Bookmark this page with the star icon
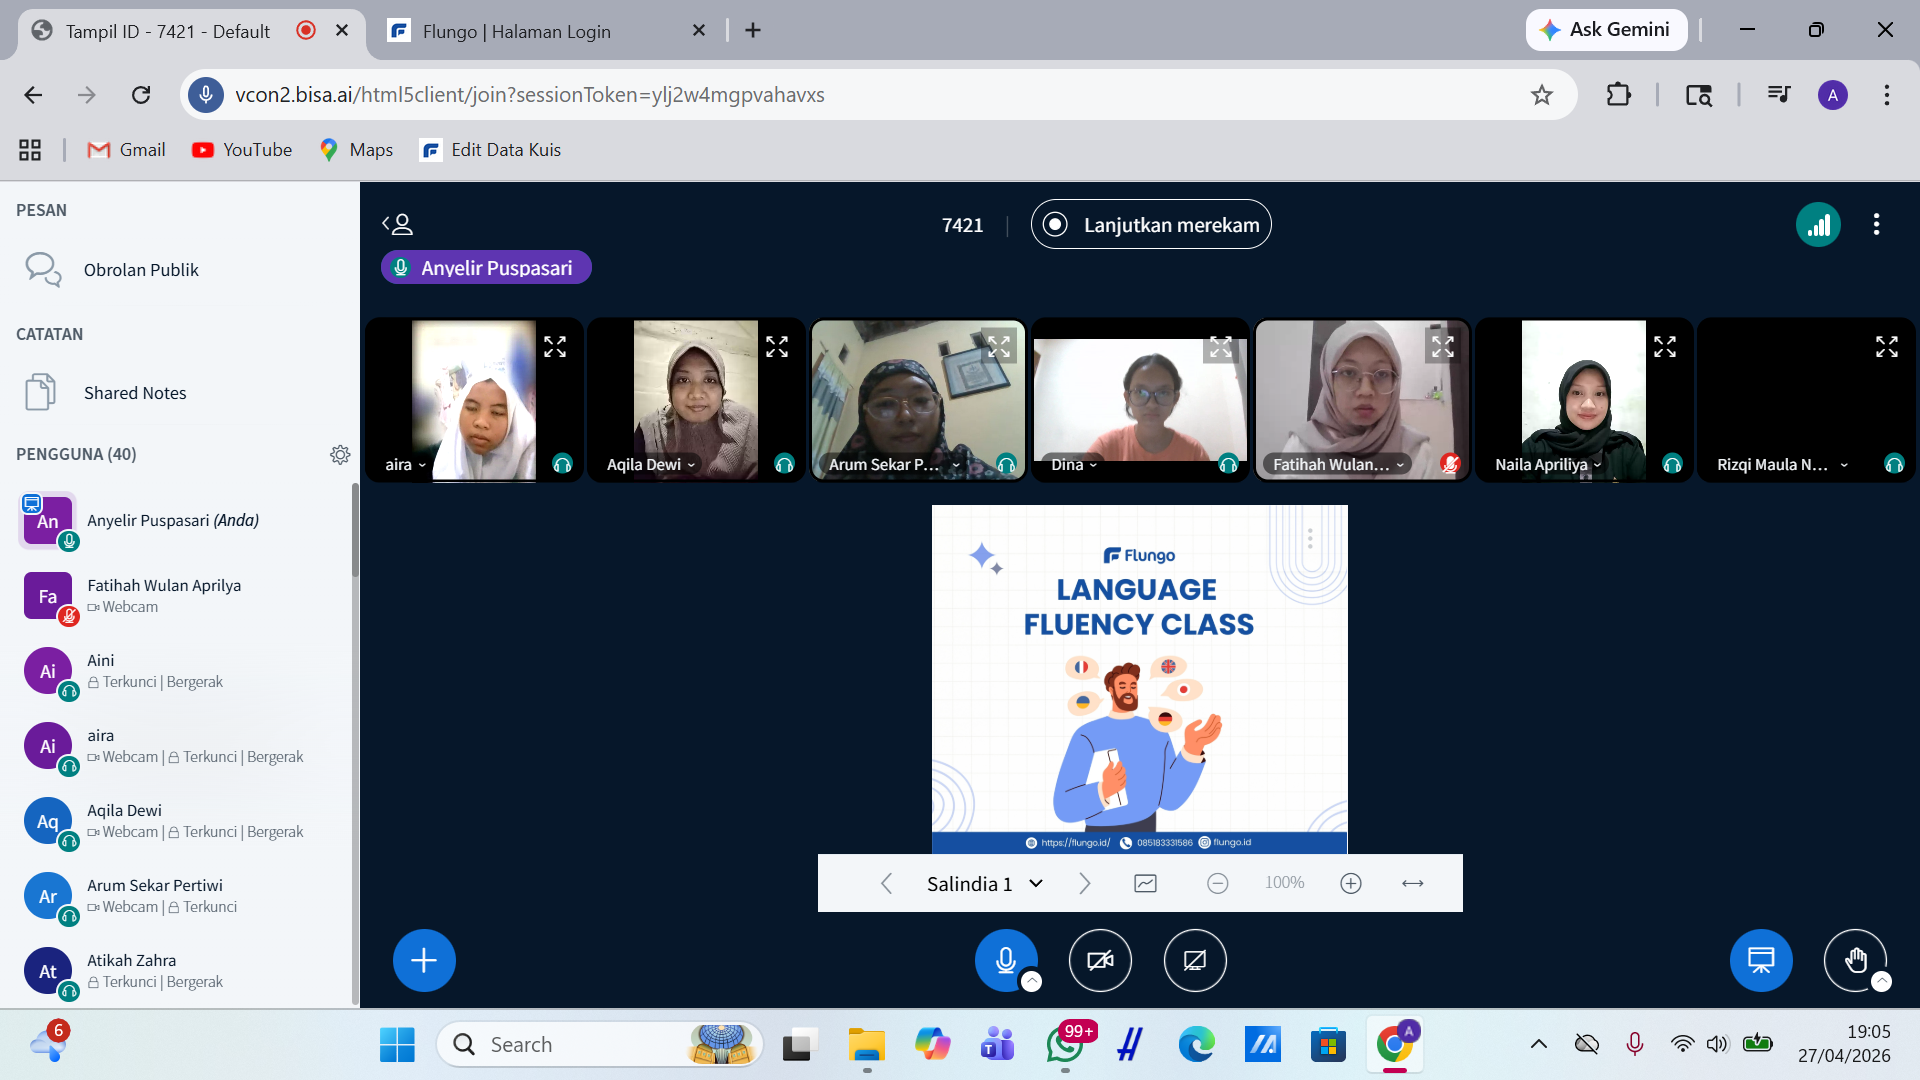 tap(1542, 95)
